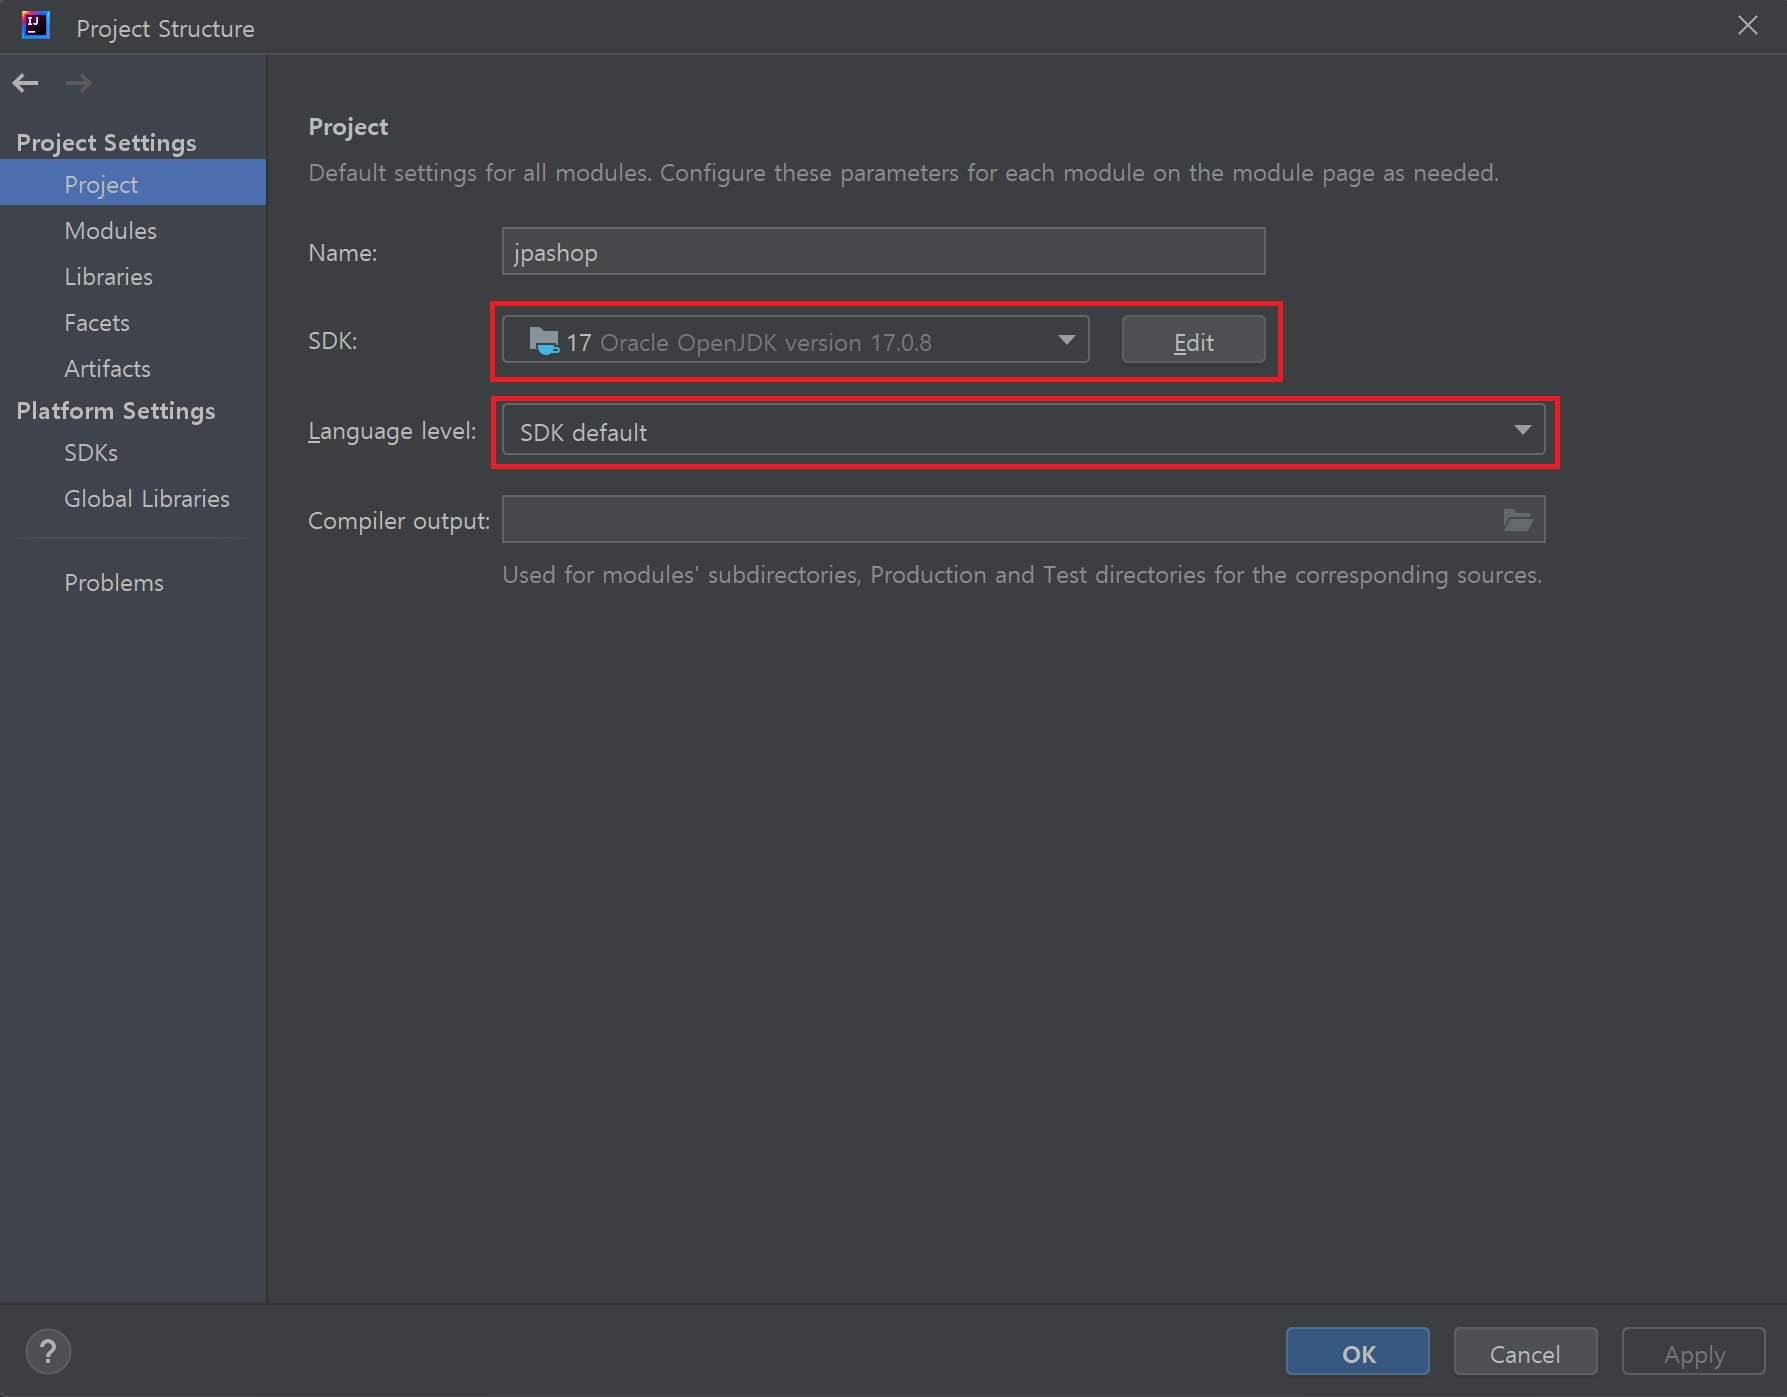Click the Compiler output label

point(399,521)
